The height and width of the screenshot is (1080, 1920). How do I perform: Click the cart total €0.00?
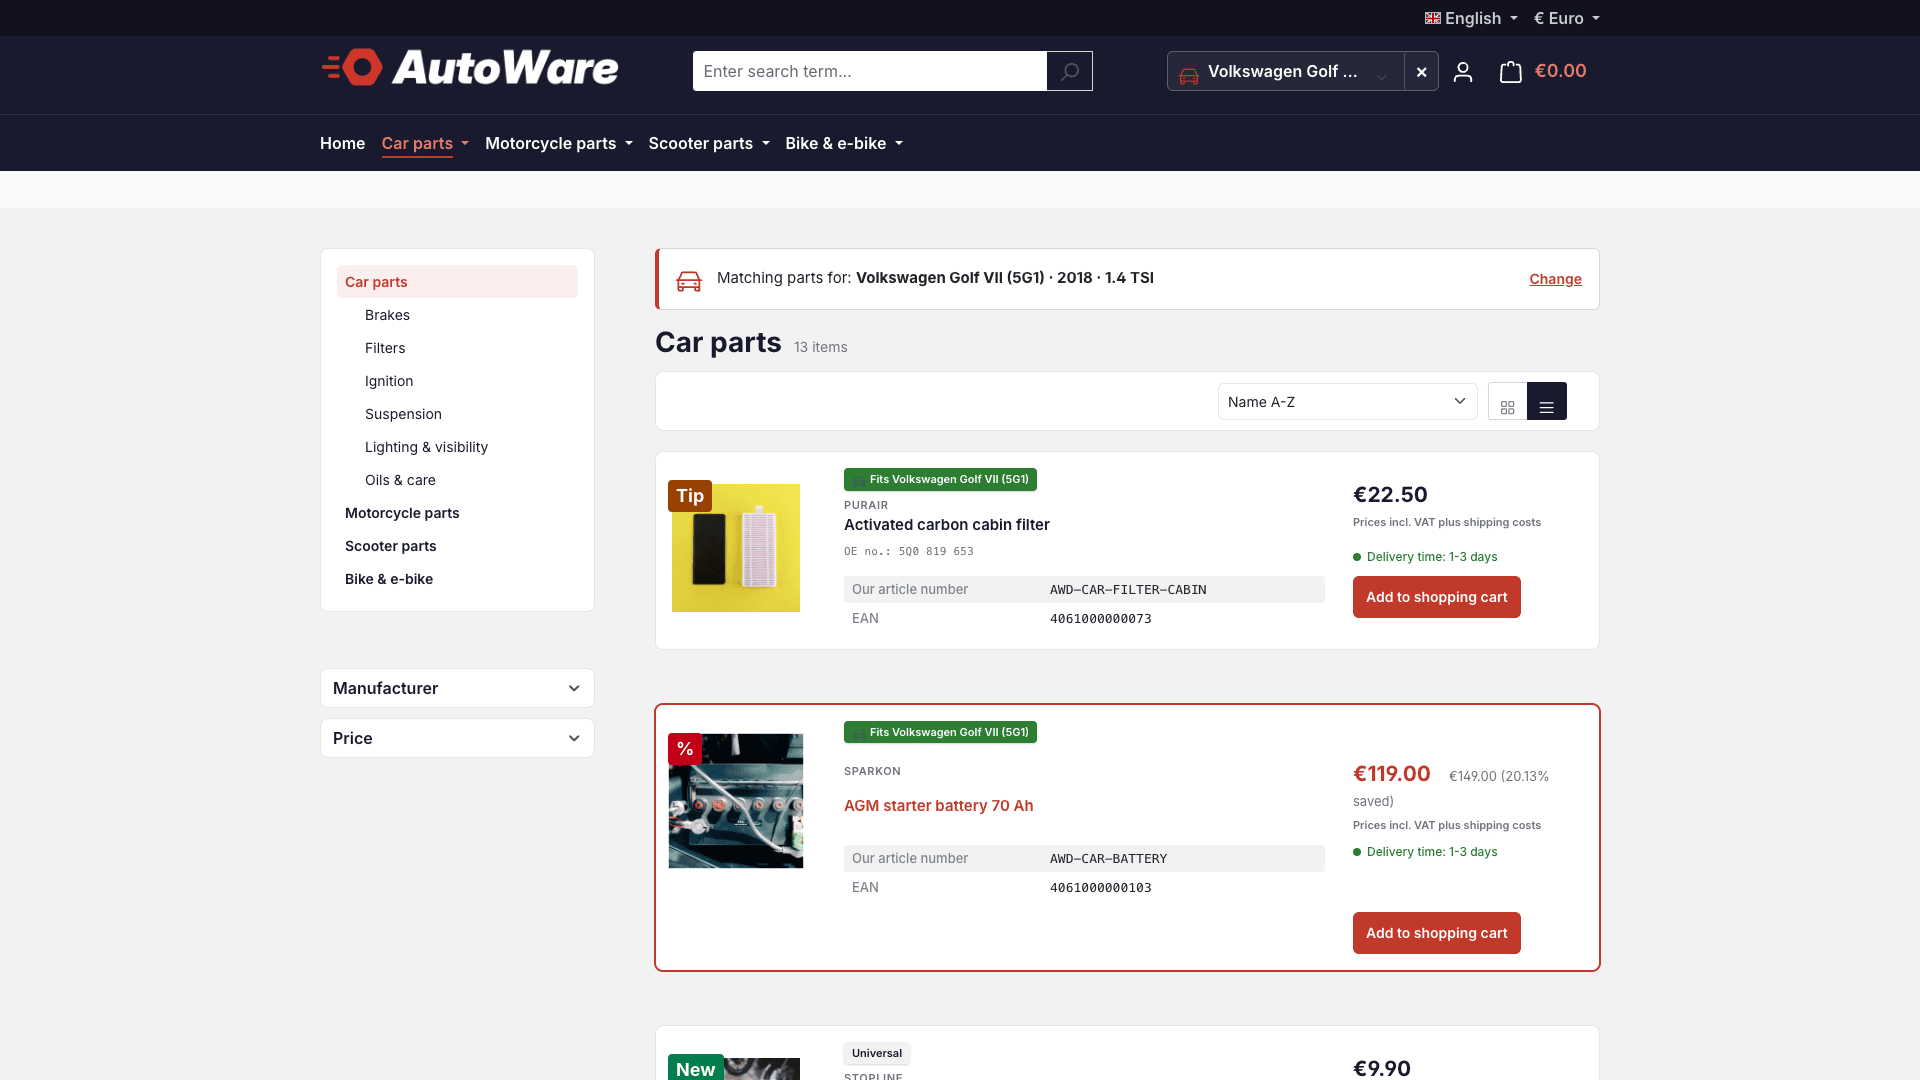(x=1560, y=71)
